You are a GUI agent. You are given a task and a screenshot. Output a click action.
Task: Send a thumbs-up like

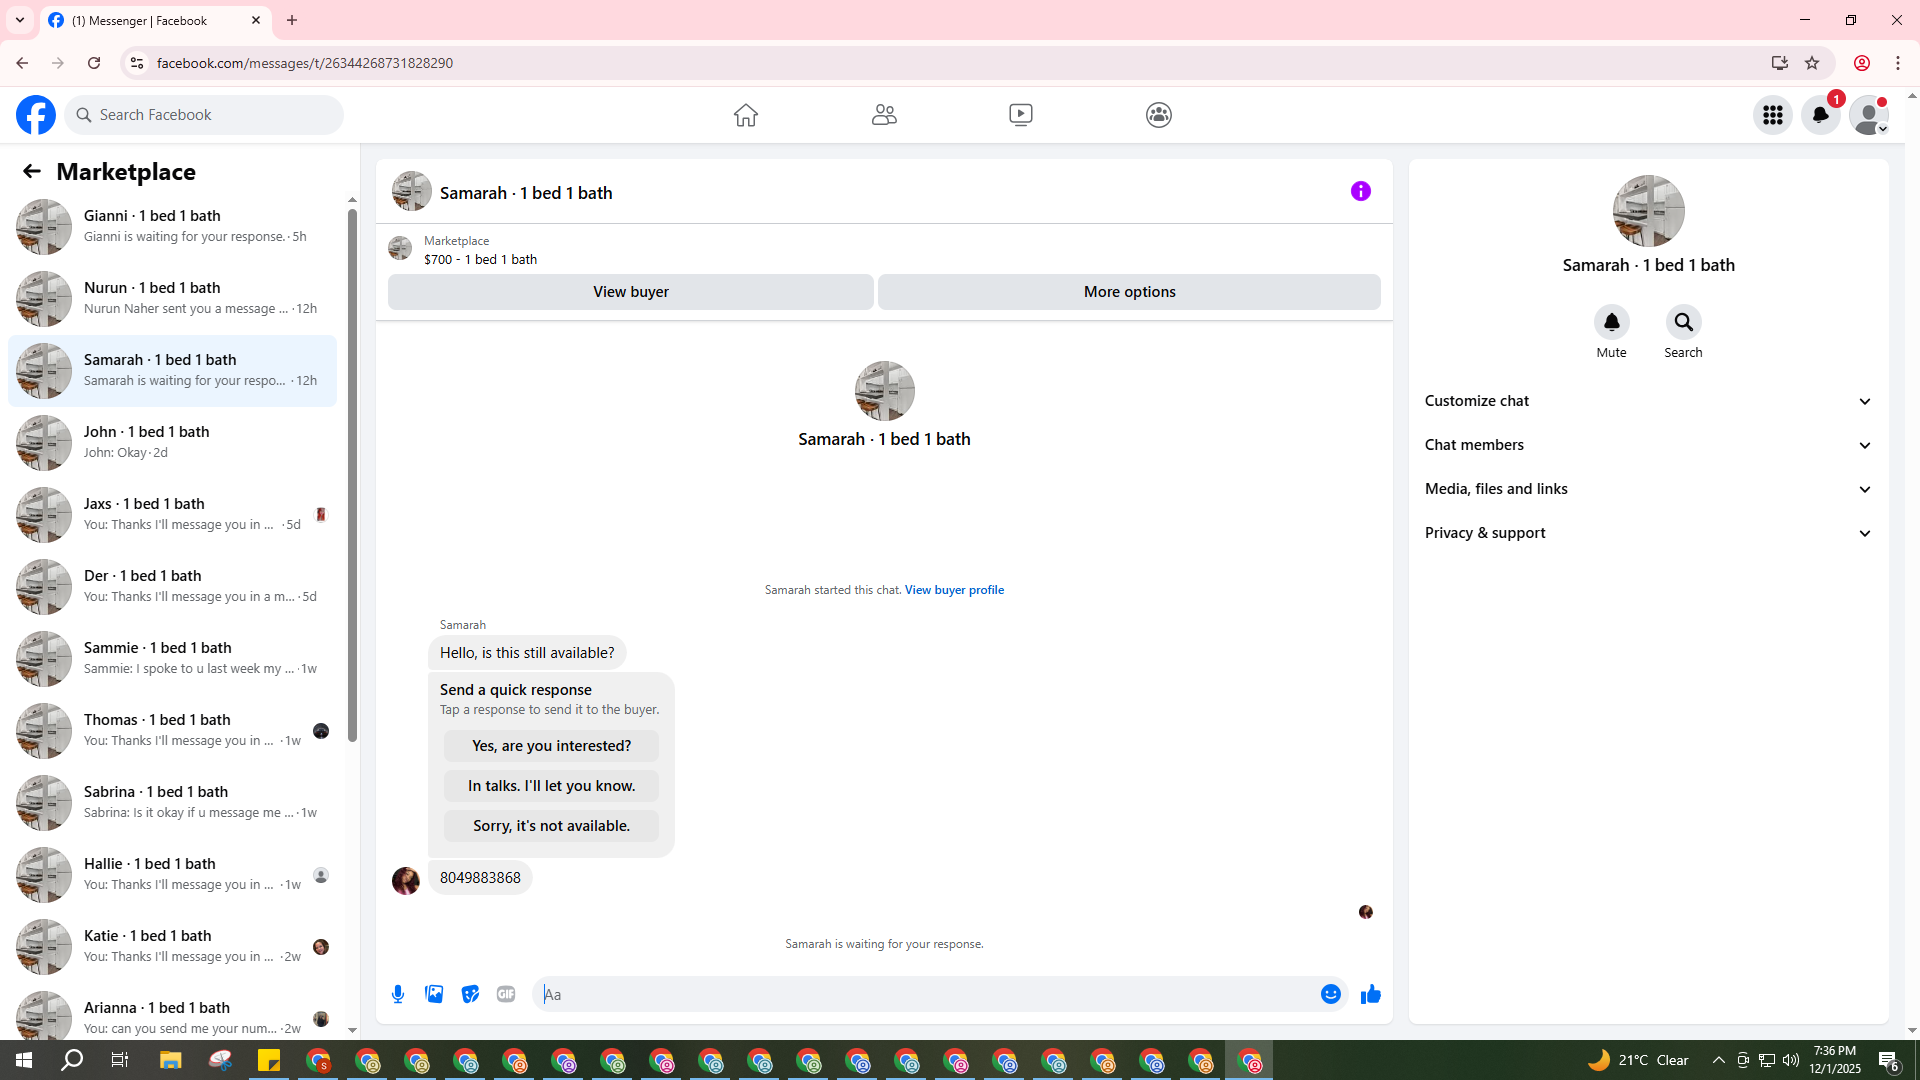click(1371, 994)
